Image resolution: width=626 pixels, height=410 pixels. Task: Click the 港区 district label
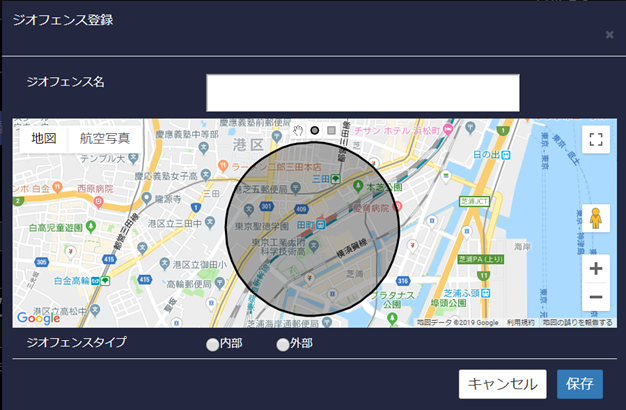pyautogui.click(x=248, y=145)
